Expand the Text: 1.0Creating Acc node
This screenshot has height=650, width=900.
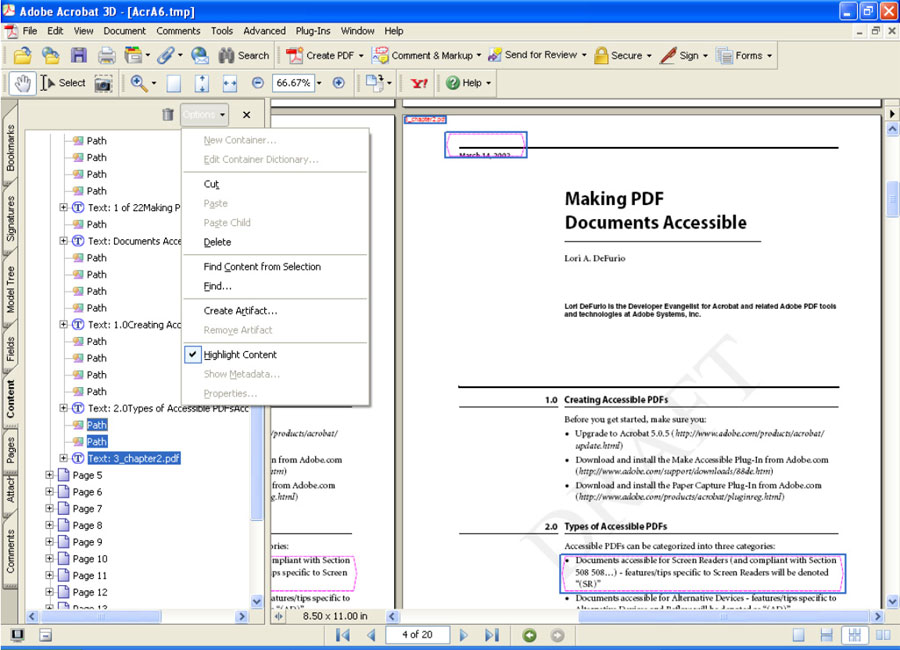[x=63, y=324]
